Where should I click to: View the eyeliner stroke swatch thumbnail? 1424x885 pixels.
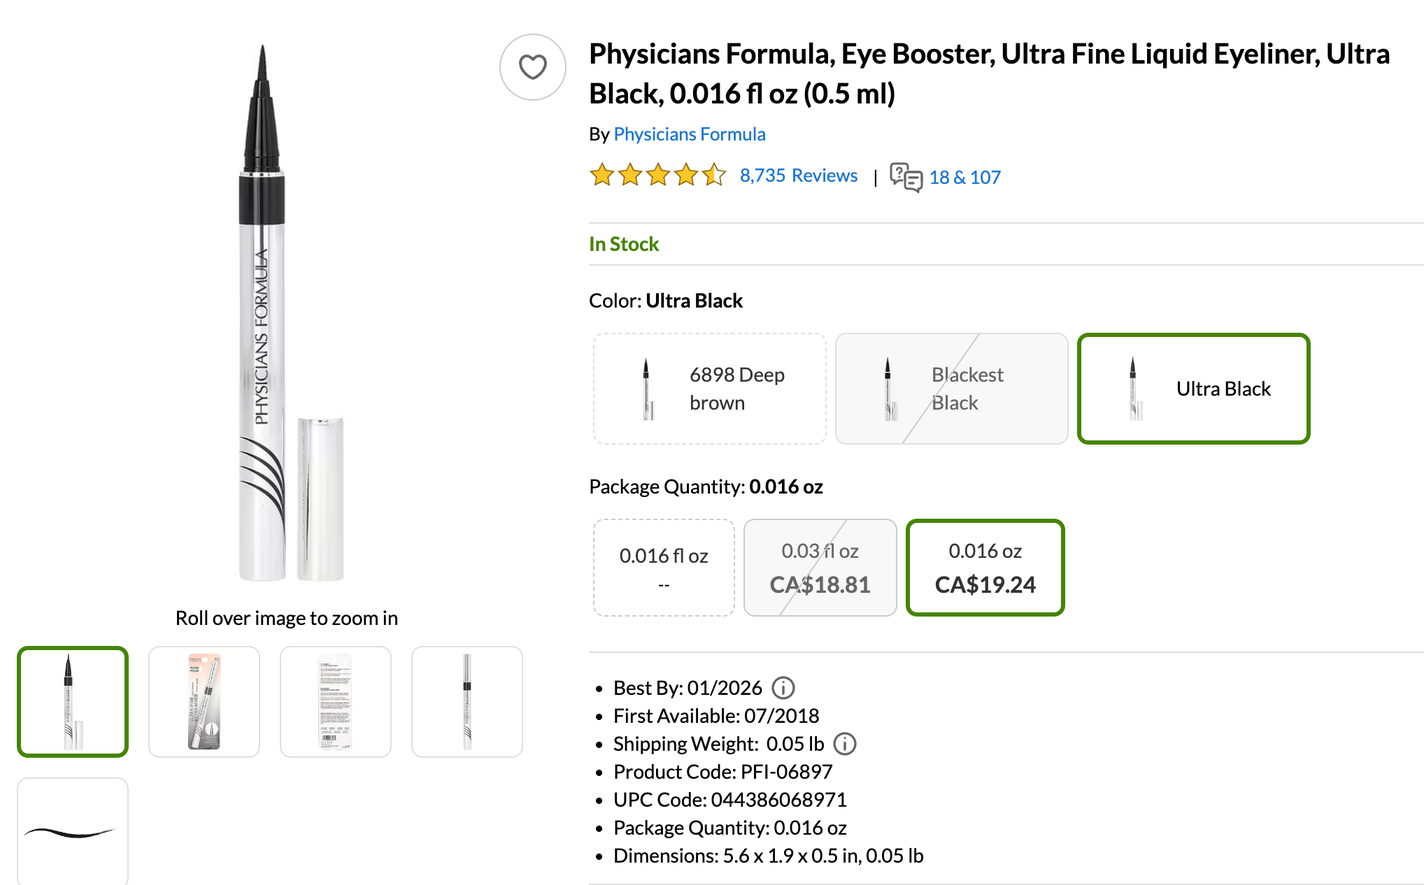[x=72, y=831]
